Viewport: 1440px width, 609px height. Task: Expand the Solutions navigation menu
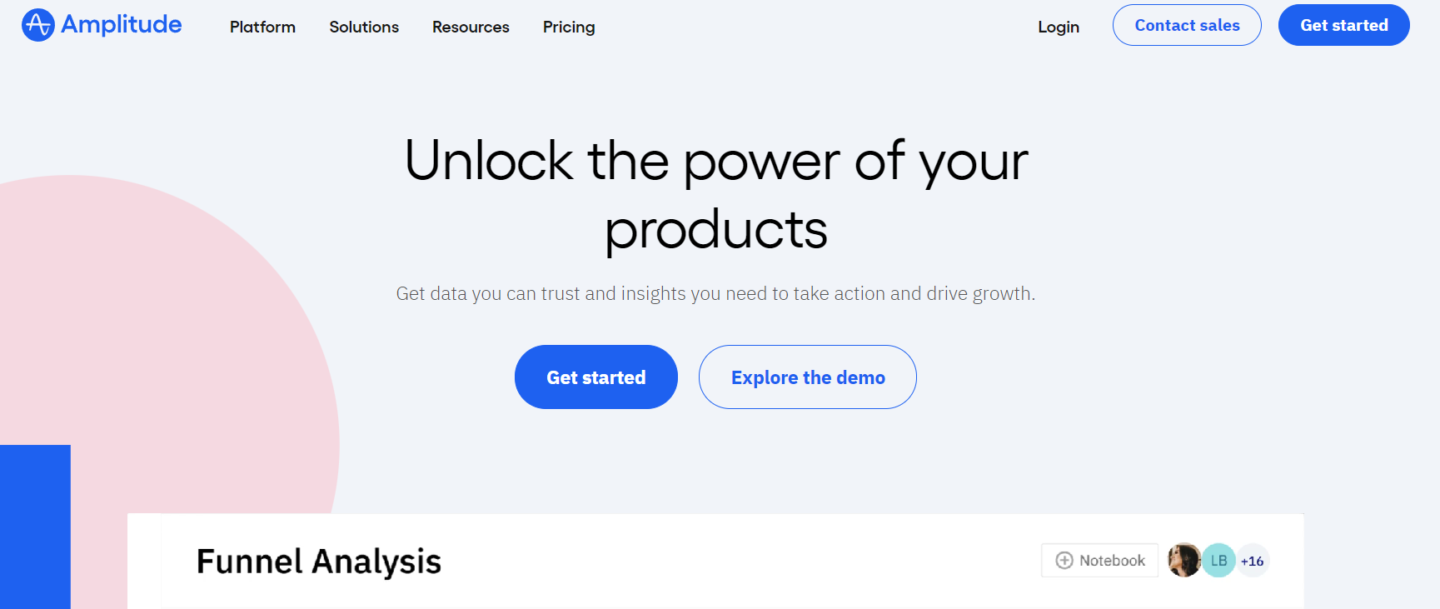pyautogui.click(x=363, y=27)
